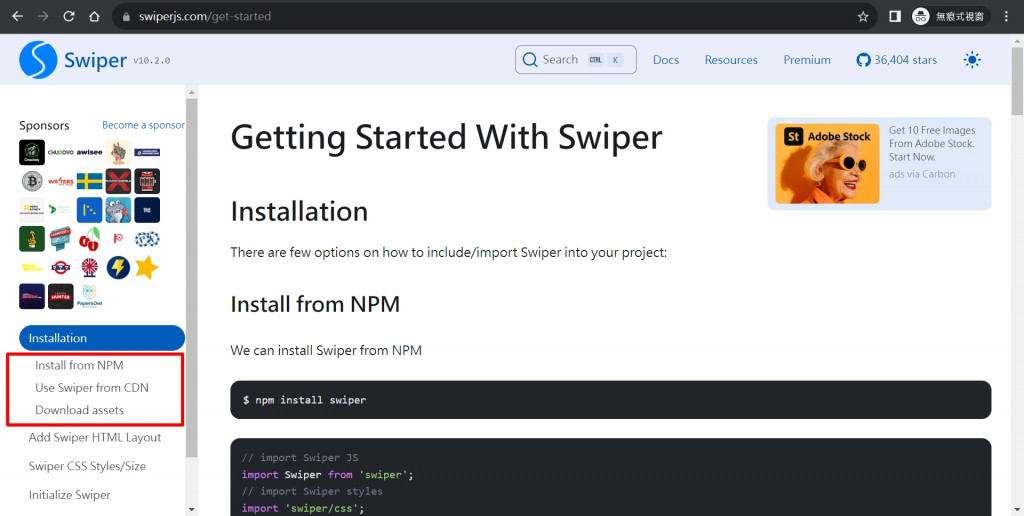Click the sidebar vertical scrollbar

[191, 278]
